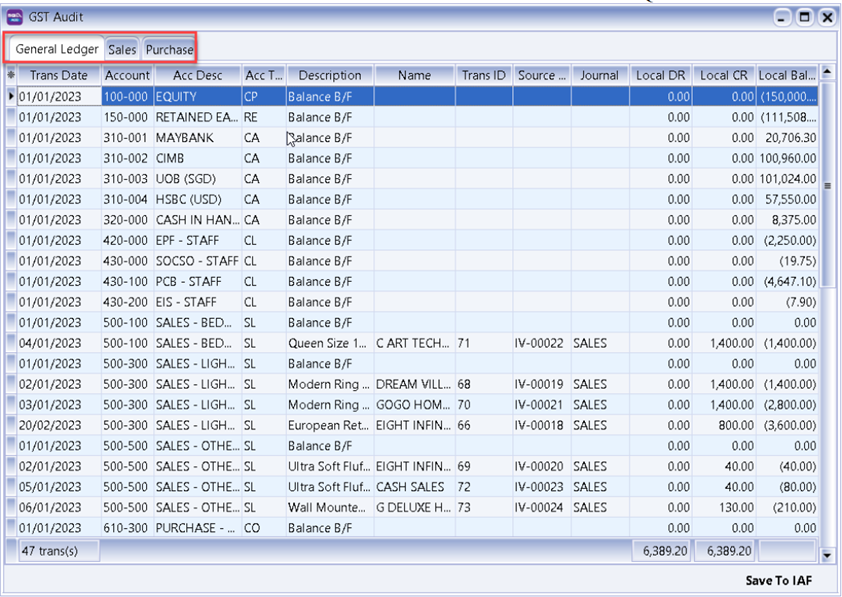Image resolution: width=842 pixels, height=597 pixels.
Task: Click the scroll down arrow of vertical scrollbar
Action: click(826, 554)
